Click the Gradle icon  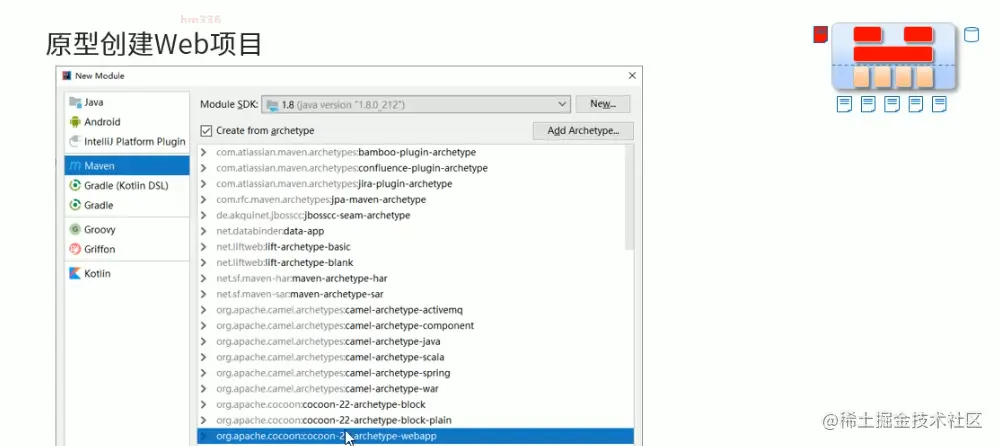pos(75,206)
